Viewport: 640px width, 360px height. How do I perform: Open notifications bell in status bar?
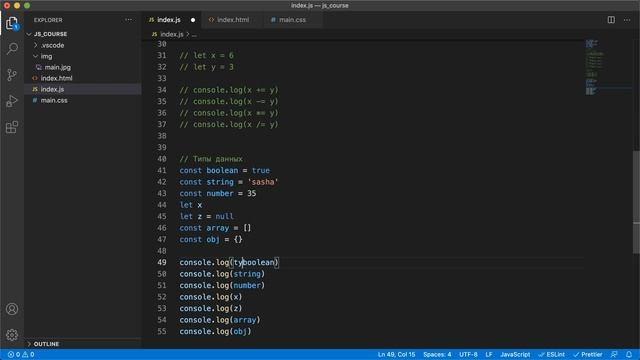(x=629, y=354)
